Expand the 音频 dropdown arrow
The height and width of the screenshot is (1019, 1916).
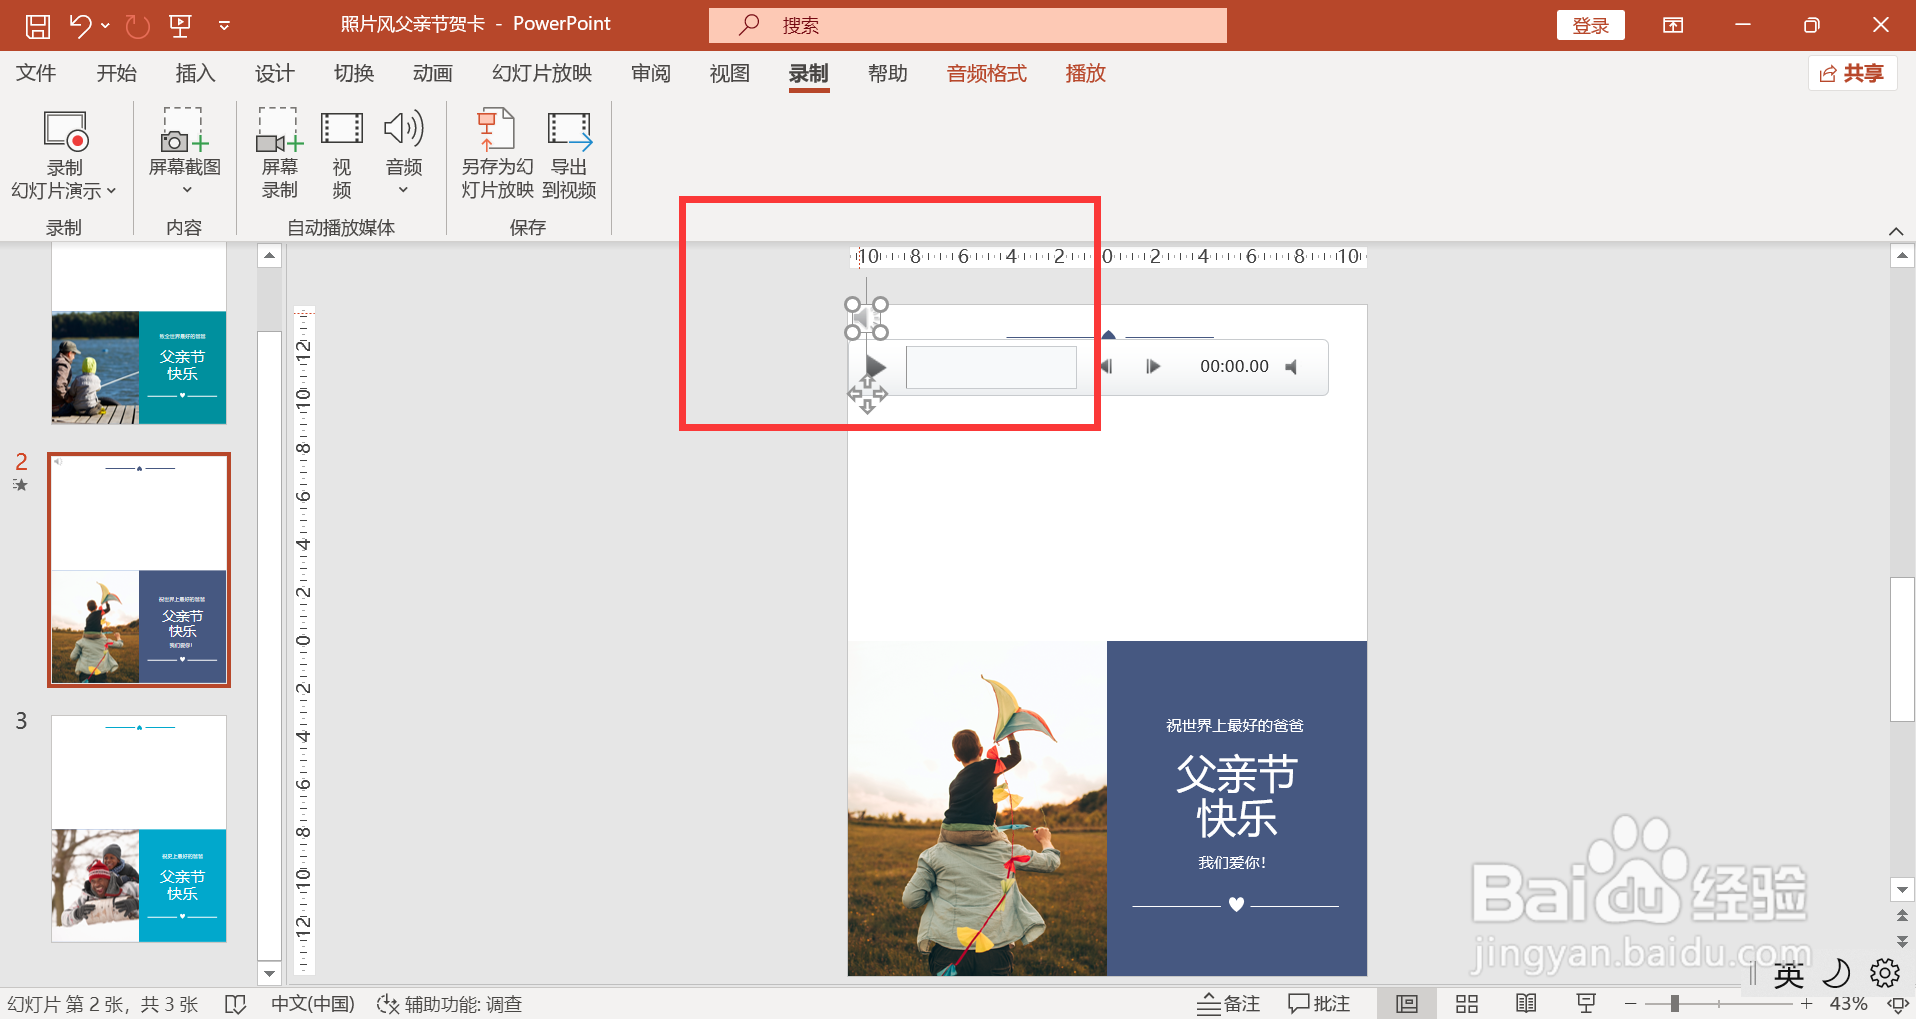(x=404, y=190)
